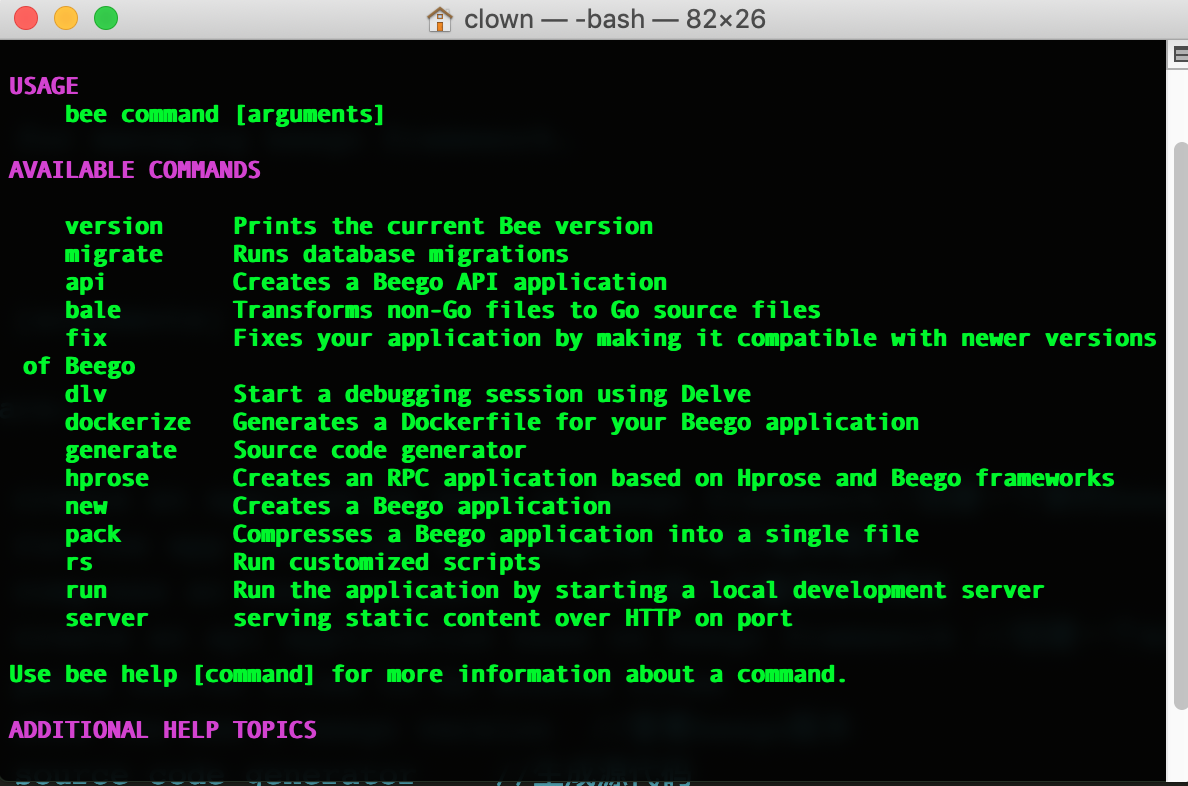Image resolution: width=1188 pixels, height=786 pixels.
Task: Click the "rs" command name
Action: click(x=79, y=562)
